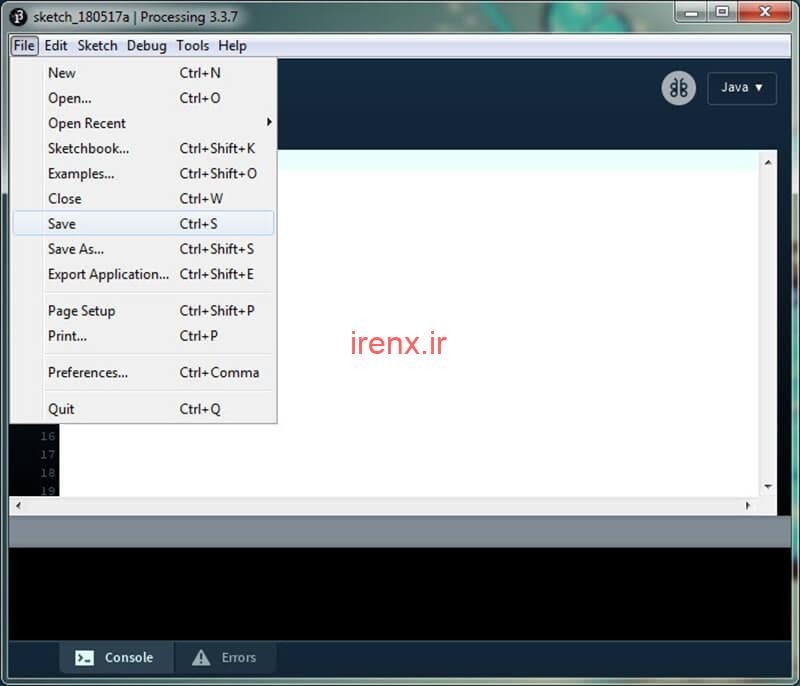Maximize the Processing window
Screen dimensions: 800x686
click(x=722, y=13)
